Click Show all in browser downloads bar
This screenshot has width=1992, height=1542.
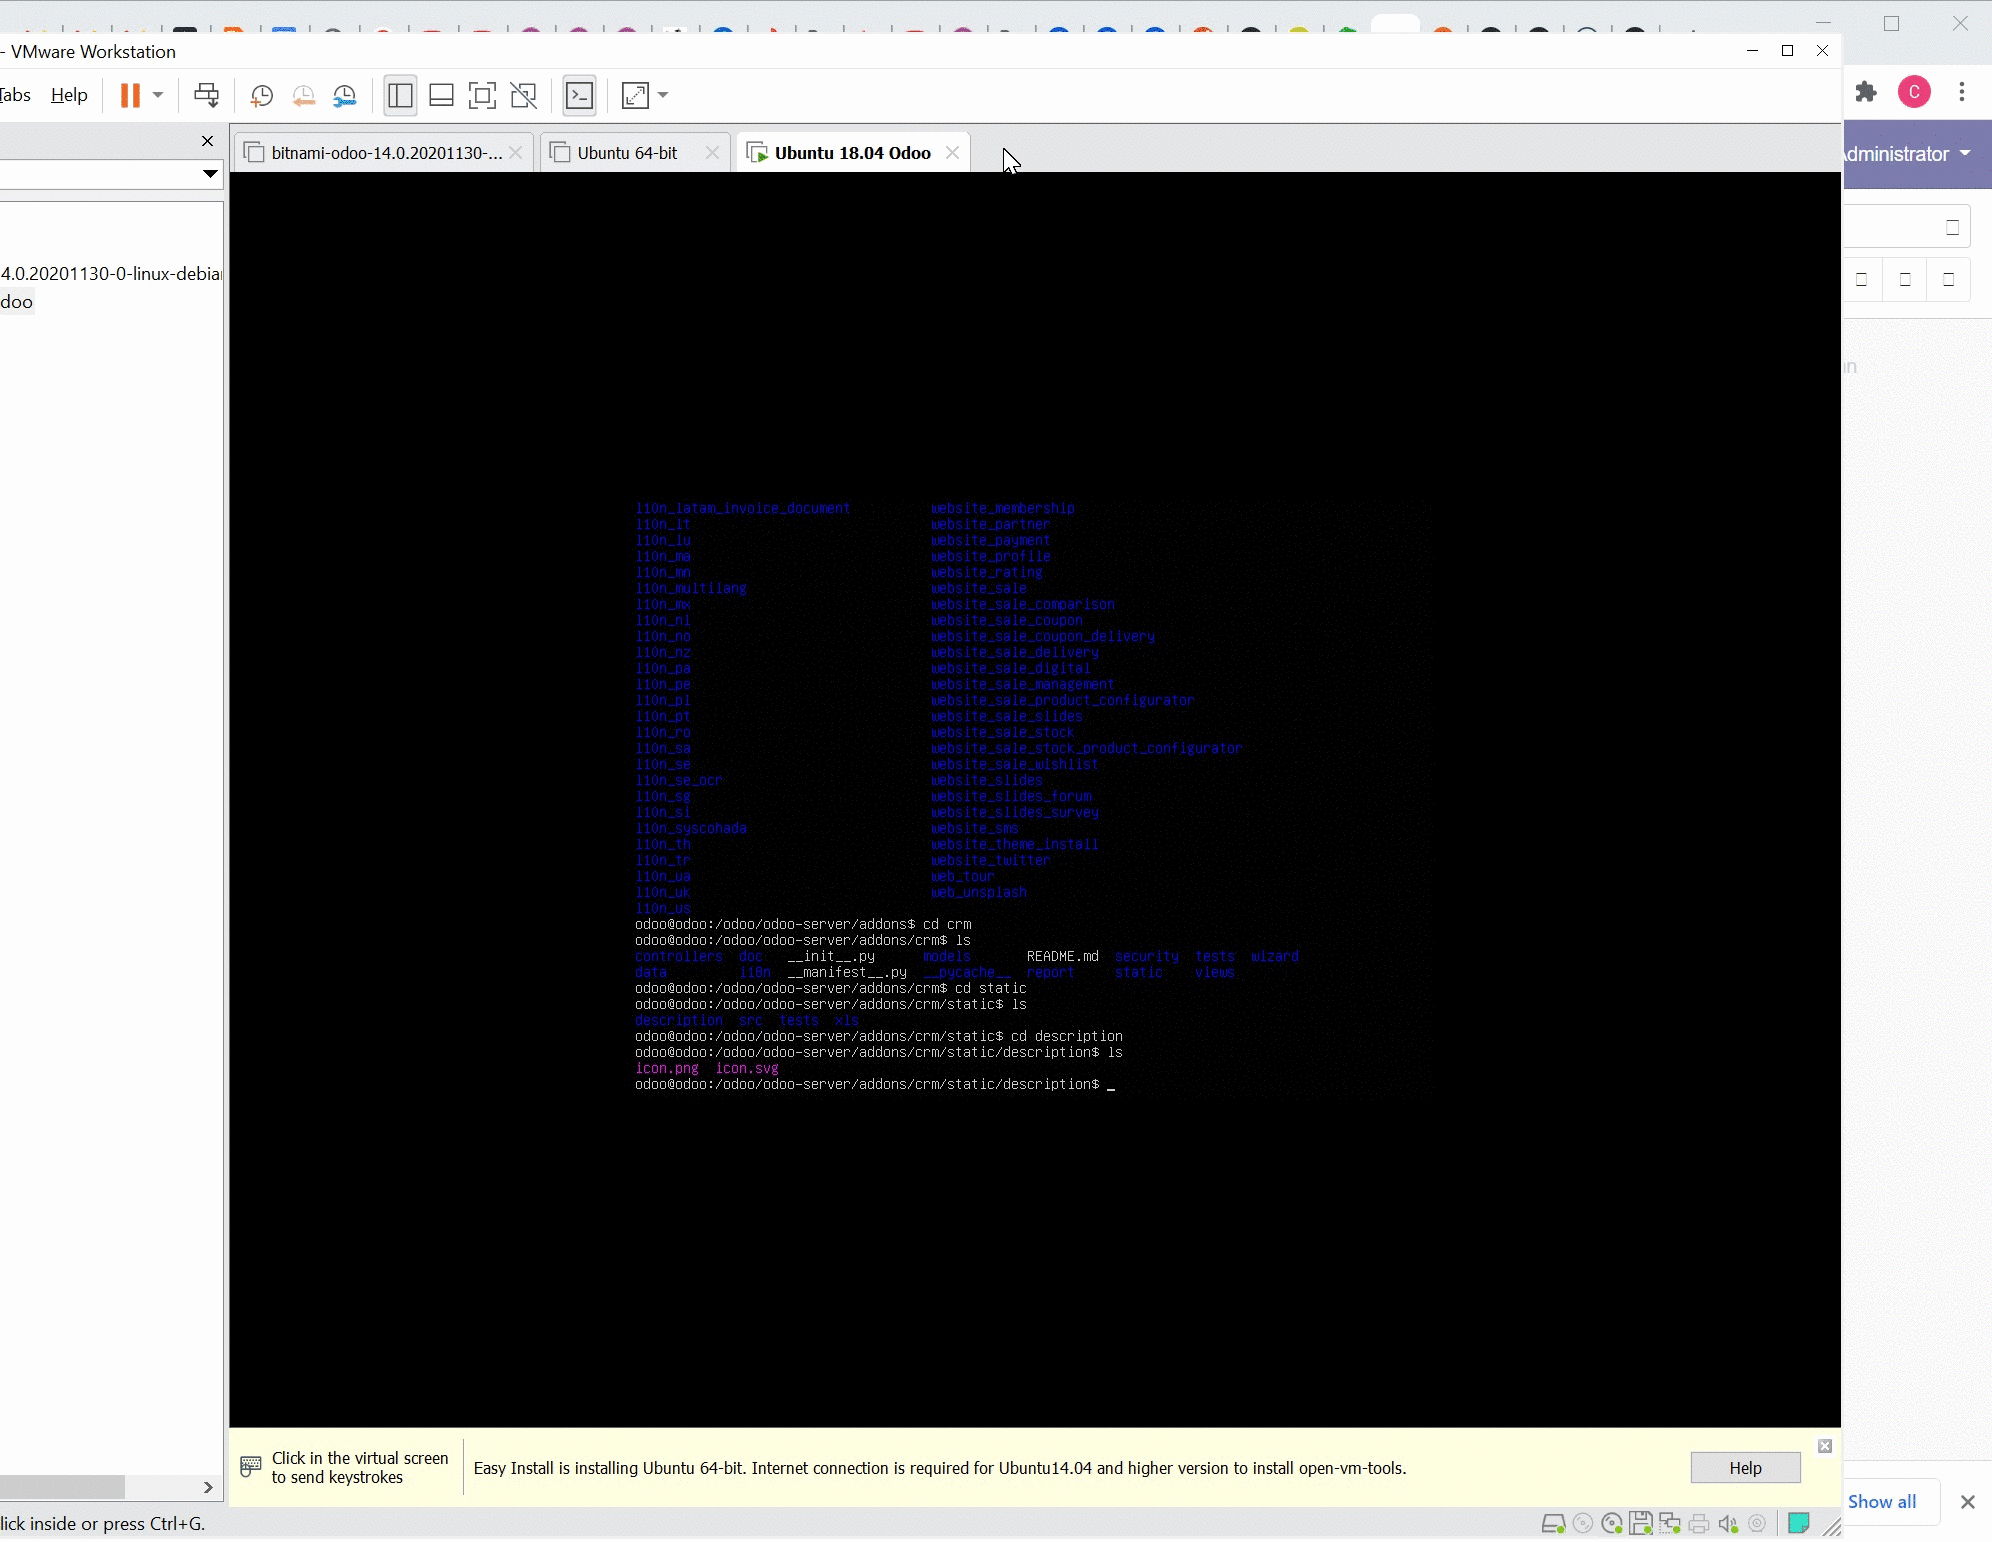point(1882,1502)
